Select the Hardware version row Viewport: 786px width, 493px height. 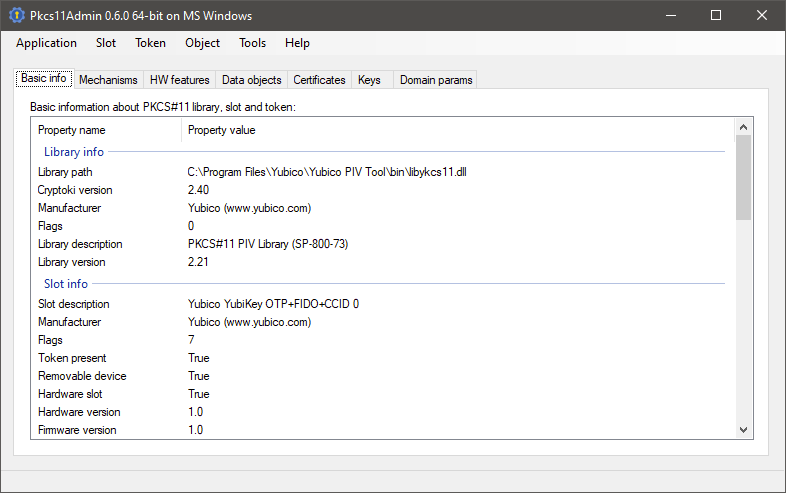click(383, 412)
